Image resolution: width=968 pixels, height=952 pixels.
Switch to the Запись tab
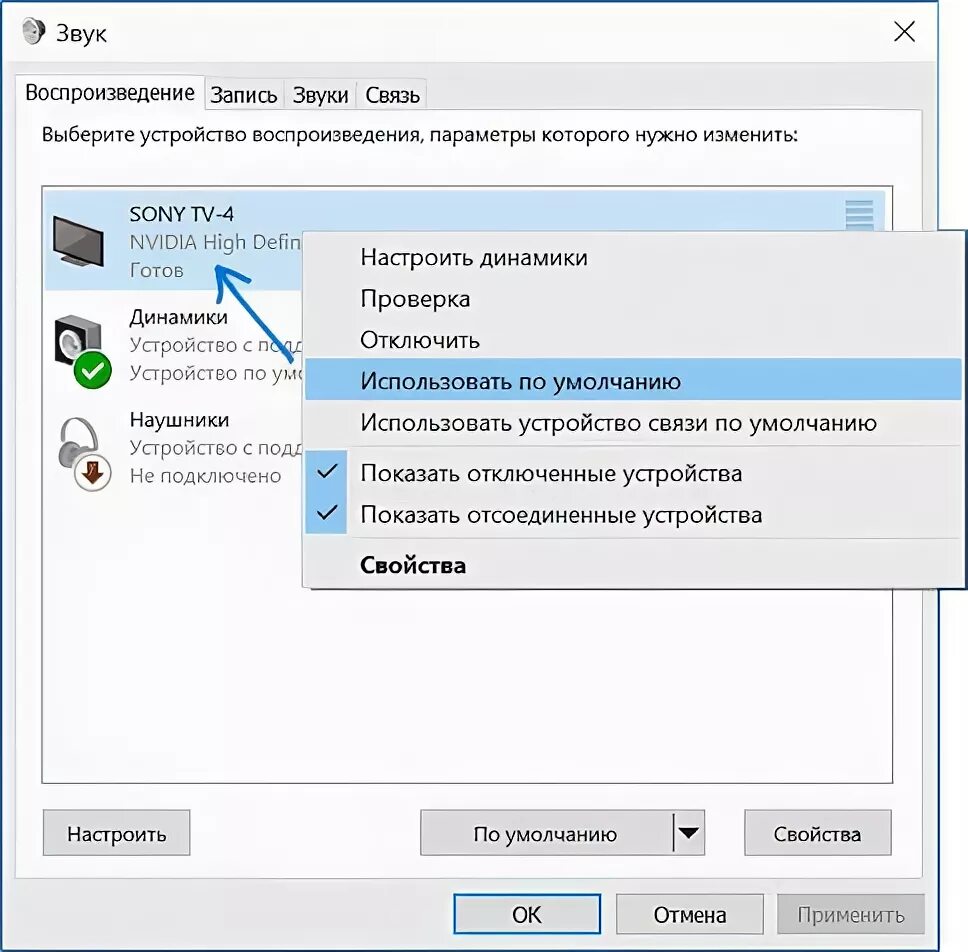click(244, 94)
